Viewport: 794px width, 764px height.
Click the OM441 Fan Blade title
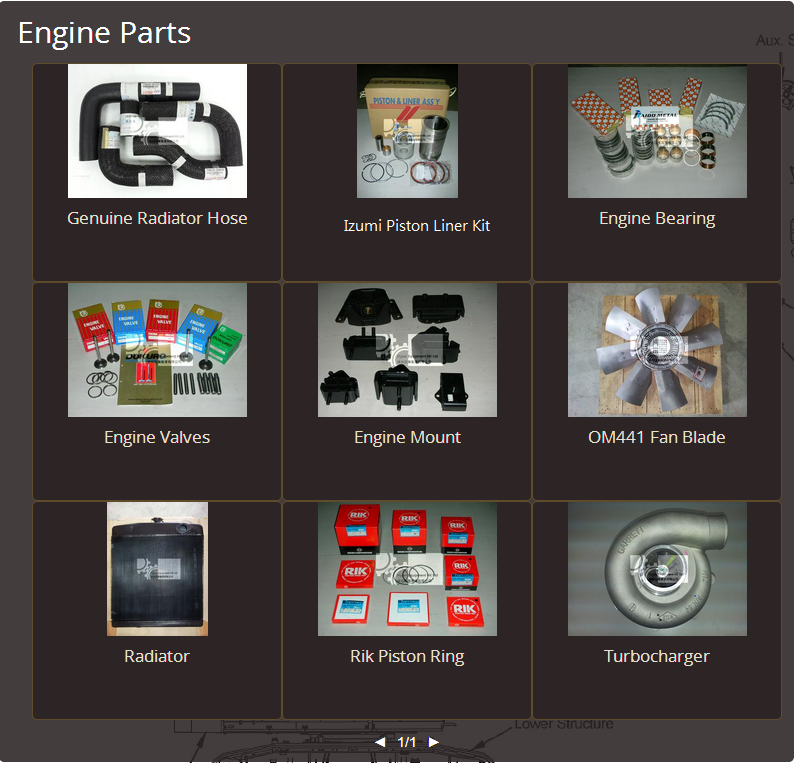(657, 437)
